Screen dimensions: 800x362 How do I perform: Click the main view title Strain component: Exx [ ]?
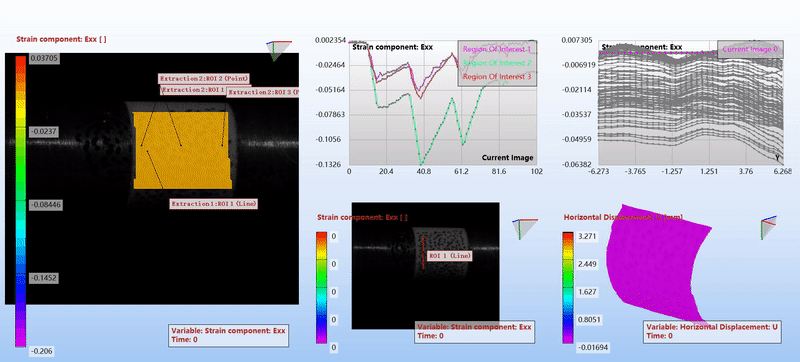click(x=61, y=39)
